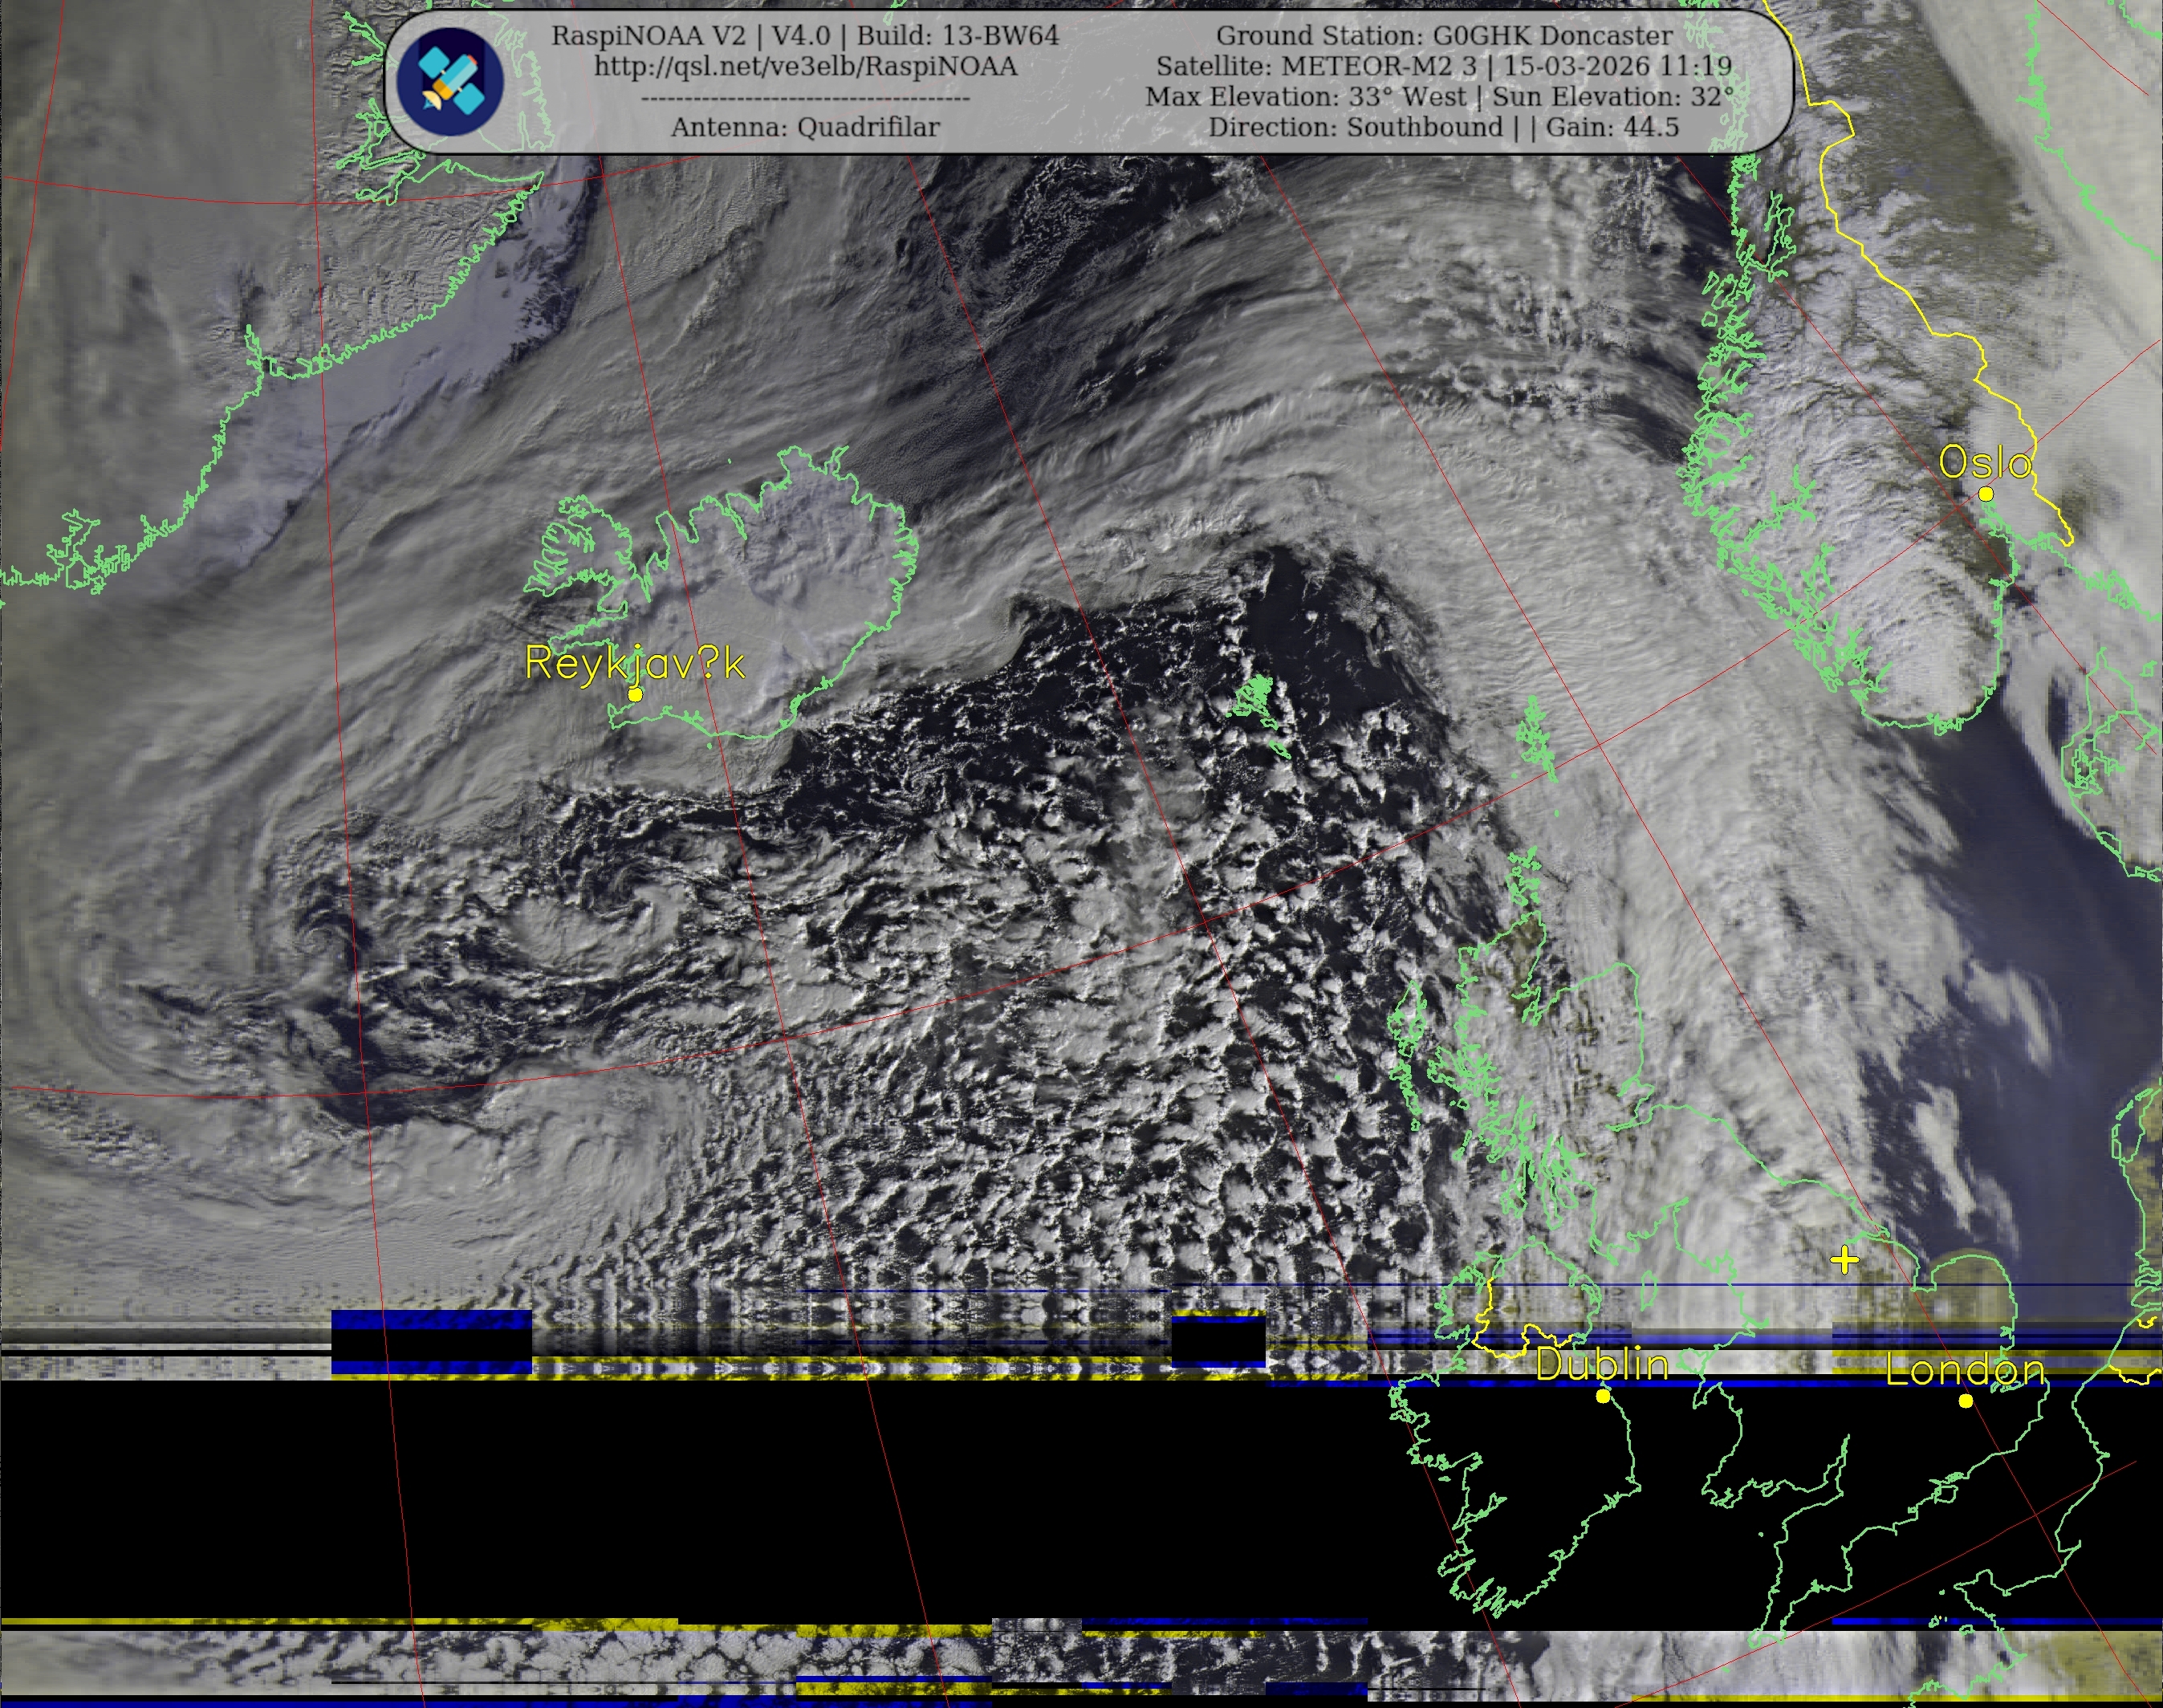Click the Dublin city label

(1601, 1365)
